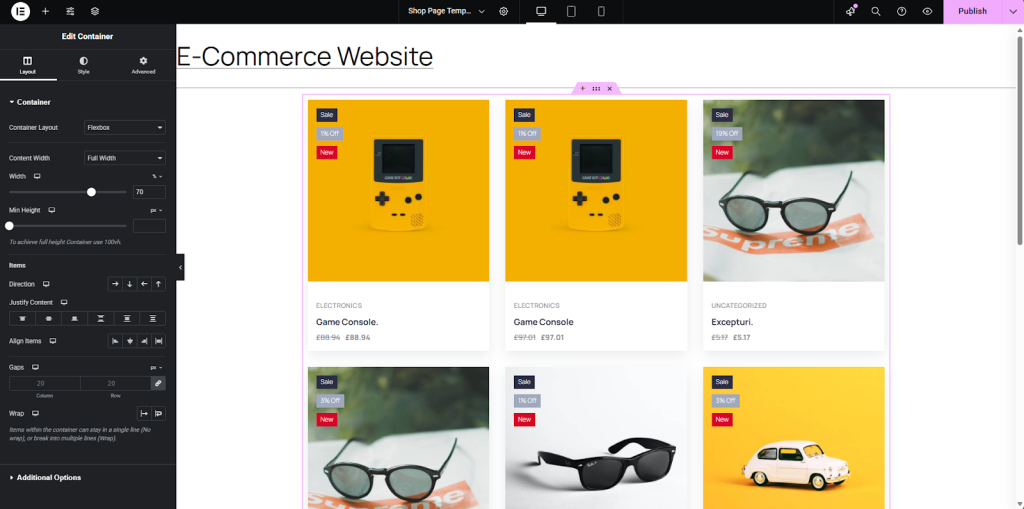Preview changes with the eye icon

tap(927, 11)
